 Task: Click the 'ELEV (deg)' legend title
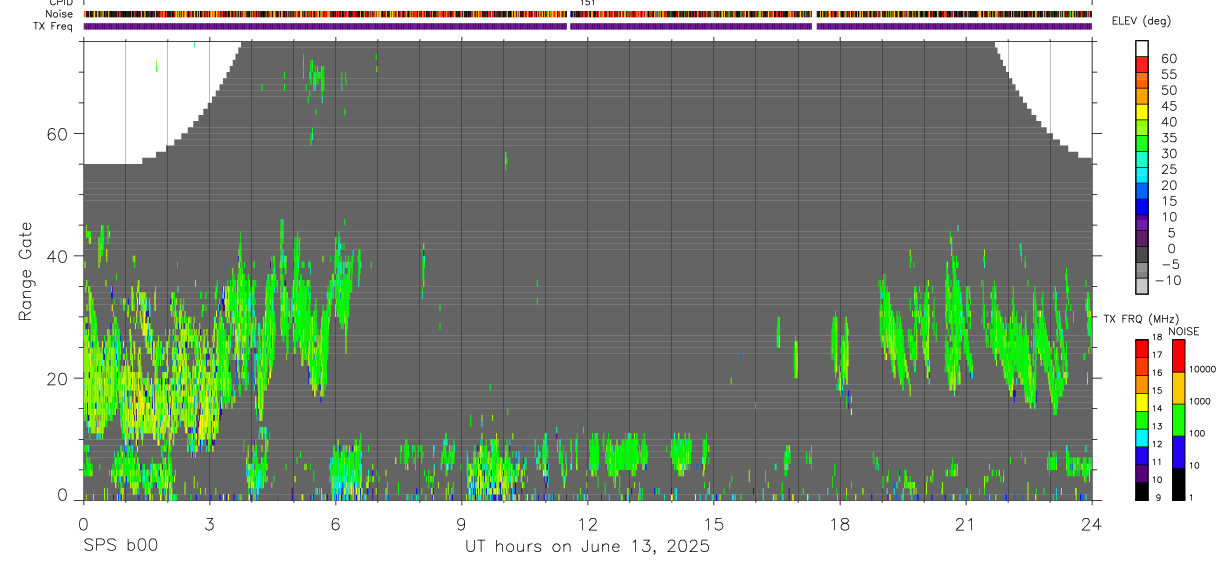pyautogui.click(x=1141, y=21)
